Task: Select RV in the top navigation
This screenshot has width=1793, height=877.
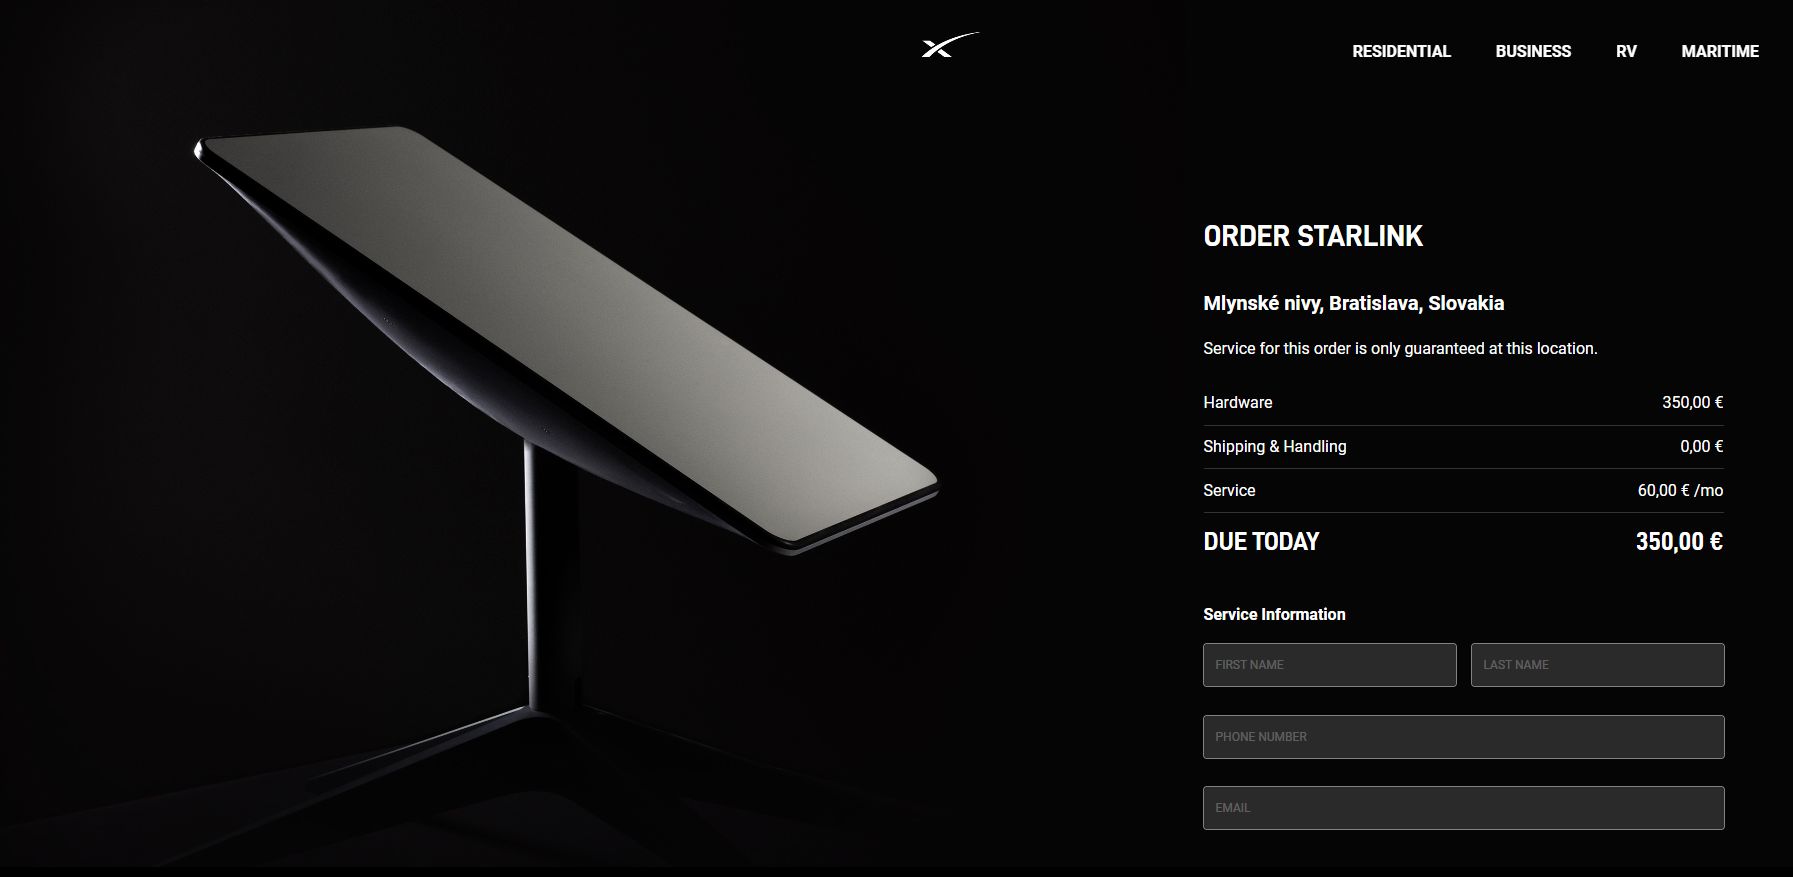Action: 1626,51
